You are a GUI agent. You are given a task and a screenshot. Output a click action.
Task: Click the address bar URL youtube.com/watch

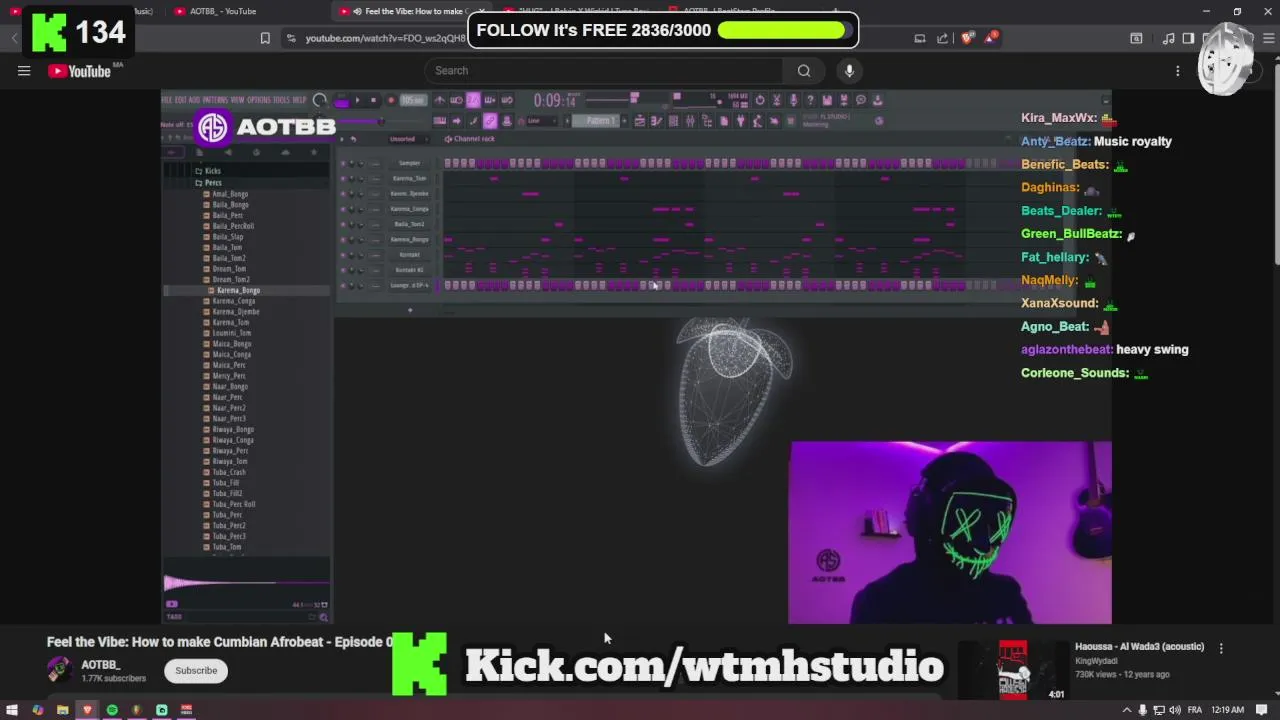(385, 38)
